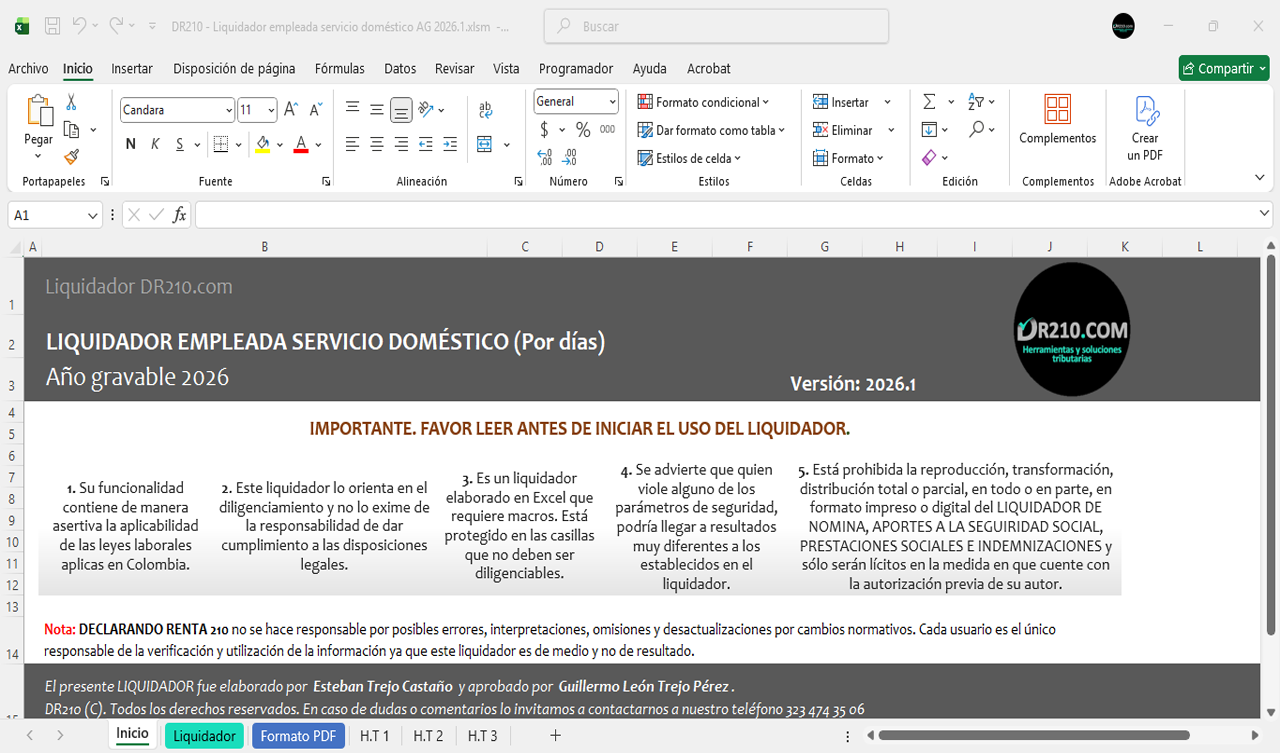1280x753 pixels.
Task: Toggle wrap text in the Alineación group
Action: pyautogui.click(x=486, y=110)
